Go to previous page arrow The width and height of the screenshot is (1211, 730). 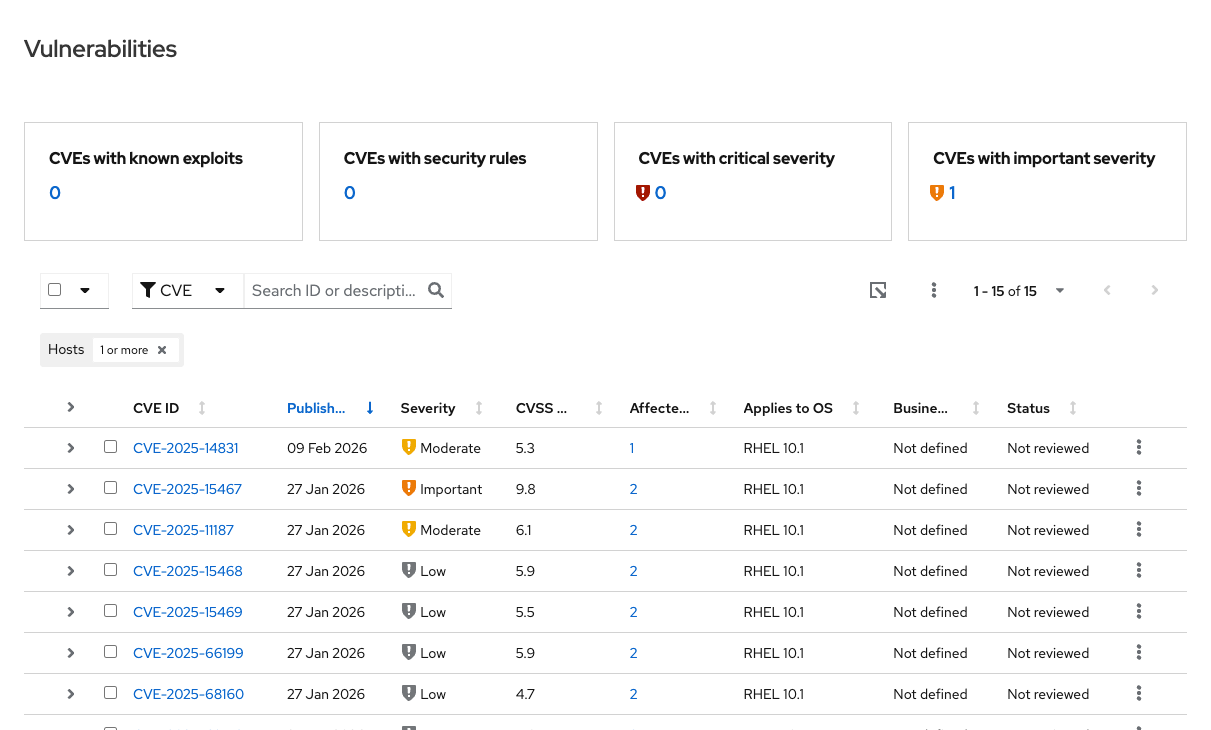(x=1107, y=290)
